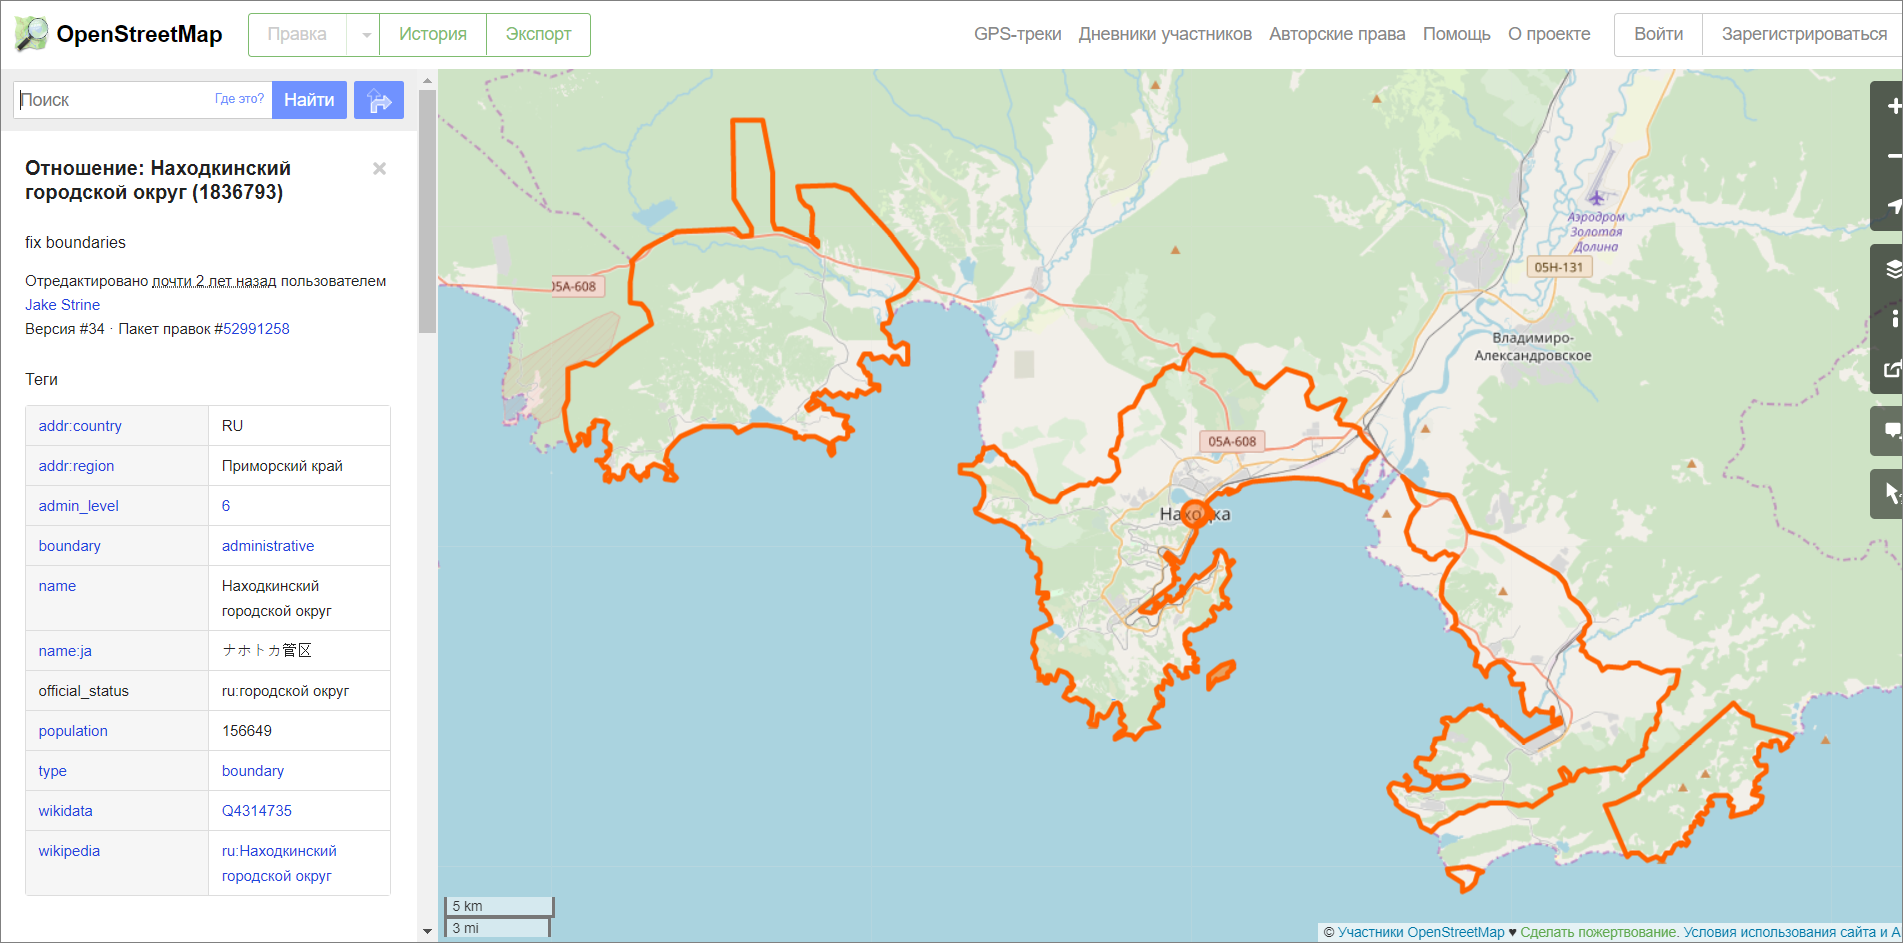Open directions with the route arrow button
This screenshot has height=943, width=1903.
(379, 100)
